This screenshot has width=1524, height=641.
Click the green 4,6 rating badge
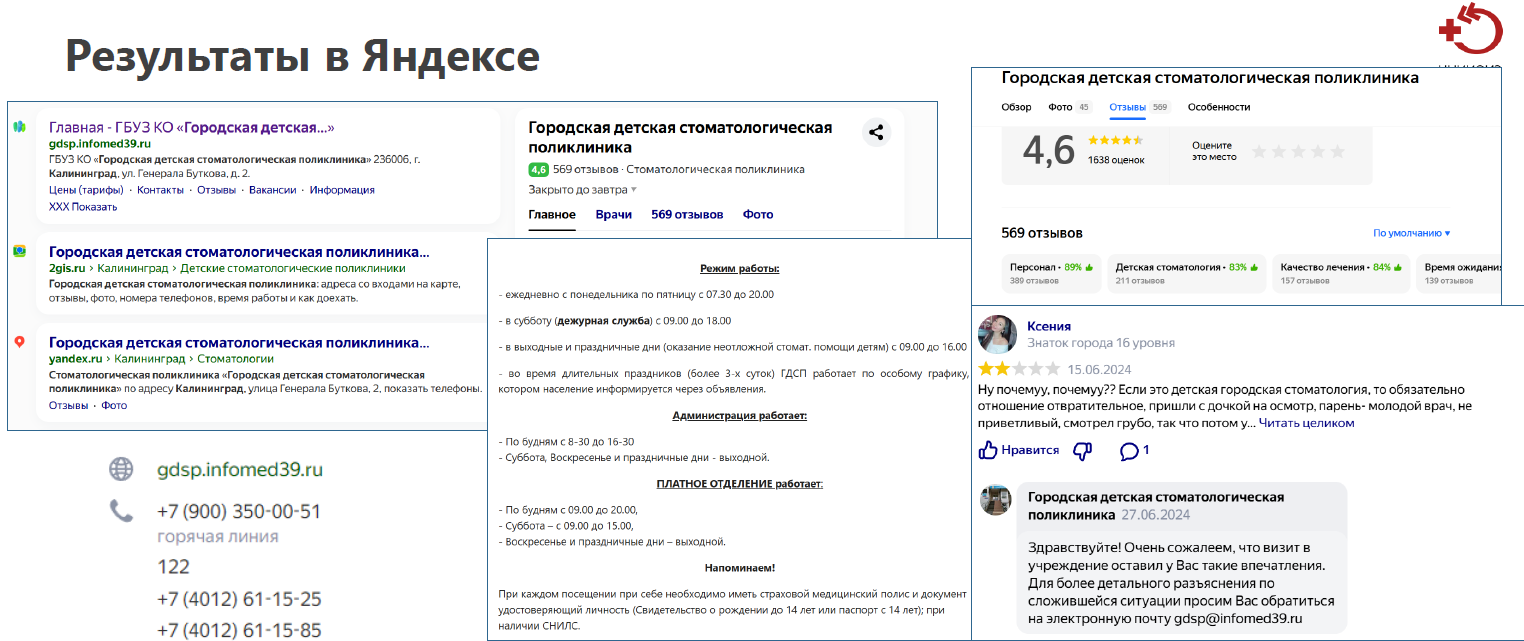click(538, 169)
